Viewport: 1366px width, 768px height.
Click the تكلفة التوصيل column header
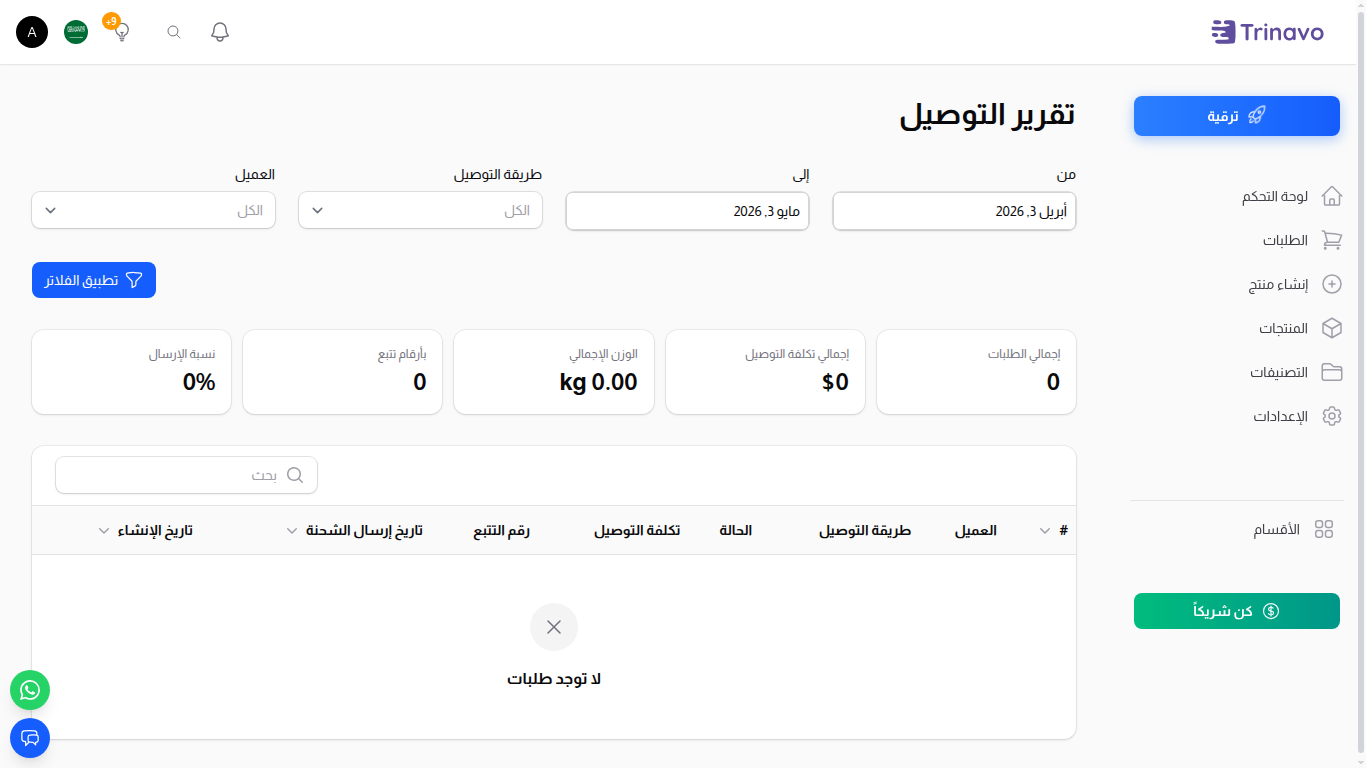[637, 531]
